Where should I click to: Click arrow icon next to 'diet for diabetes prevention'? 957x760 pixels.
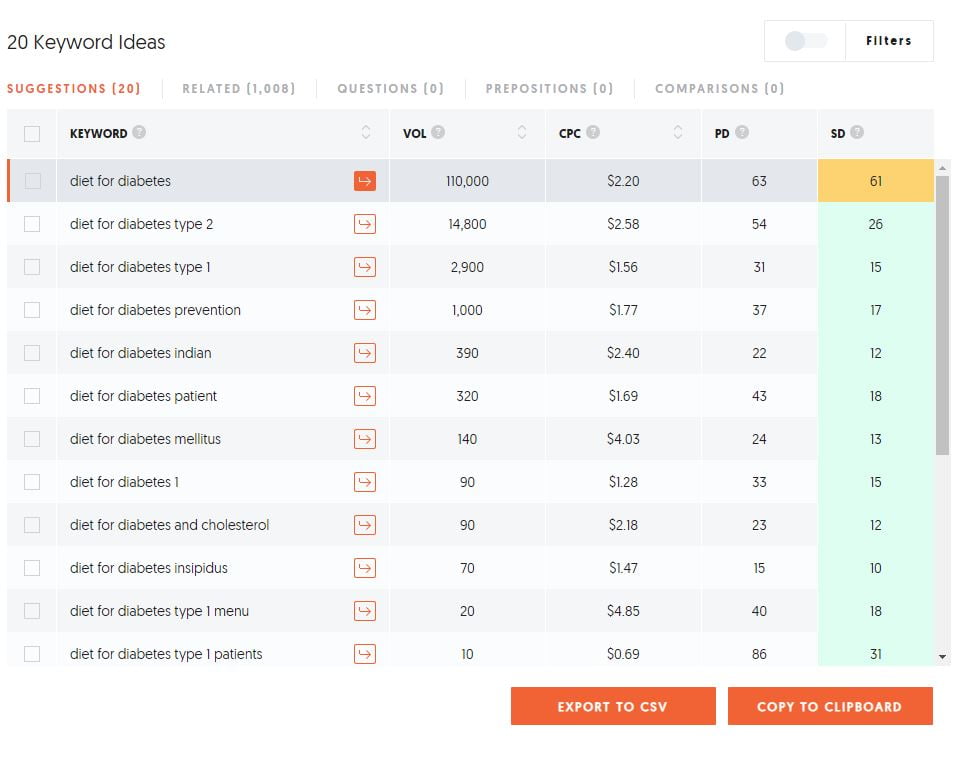coord(365,310)
